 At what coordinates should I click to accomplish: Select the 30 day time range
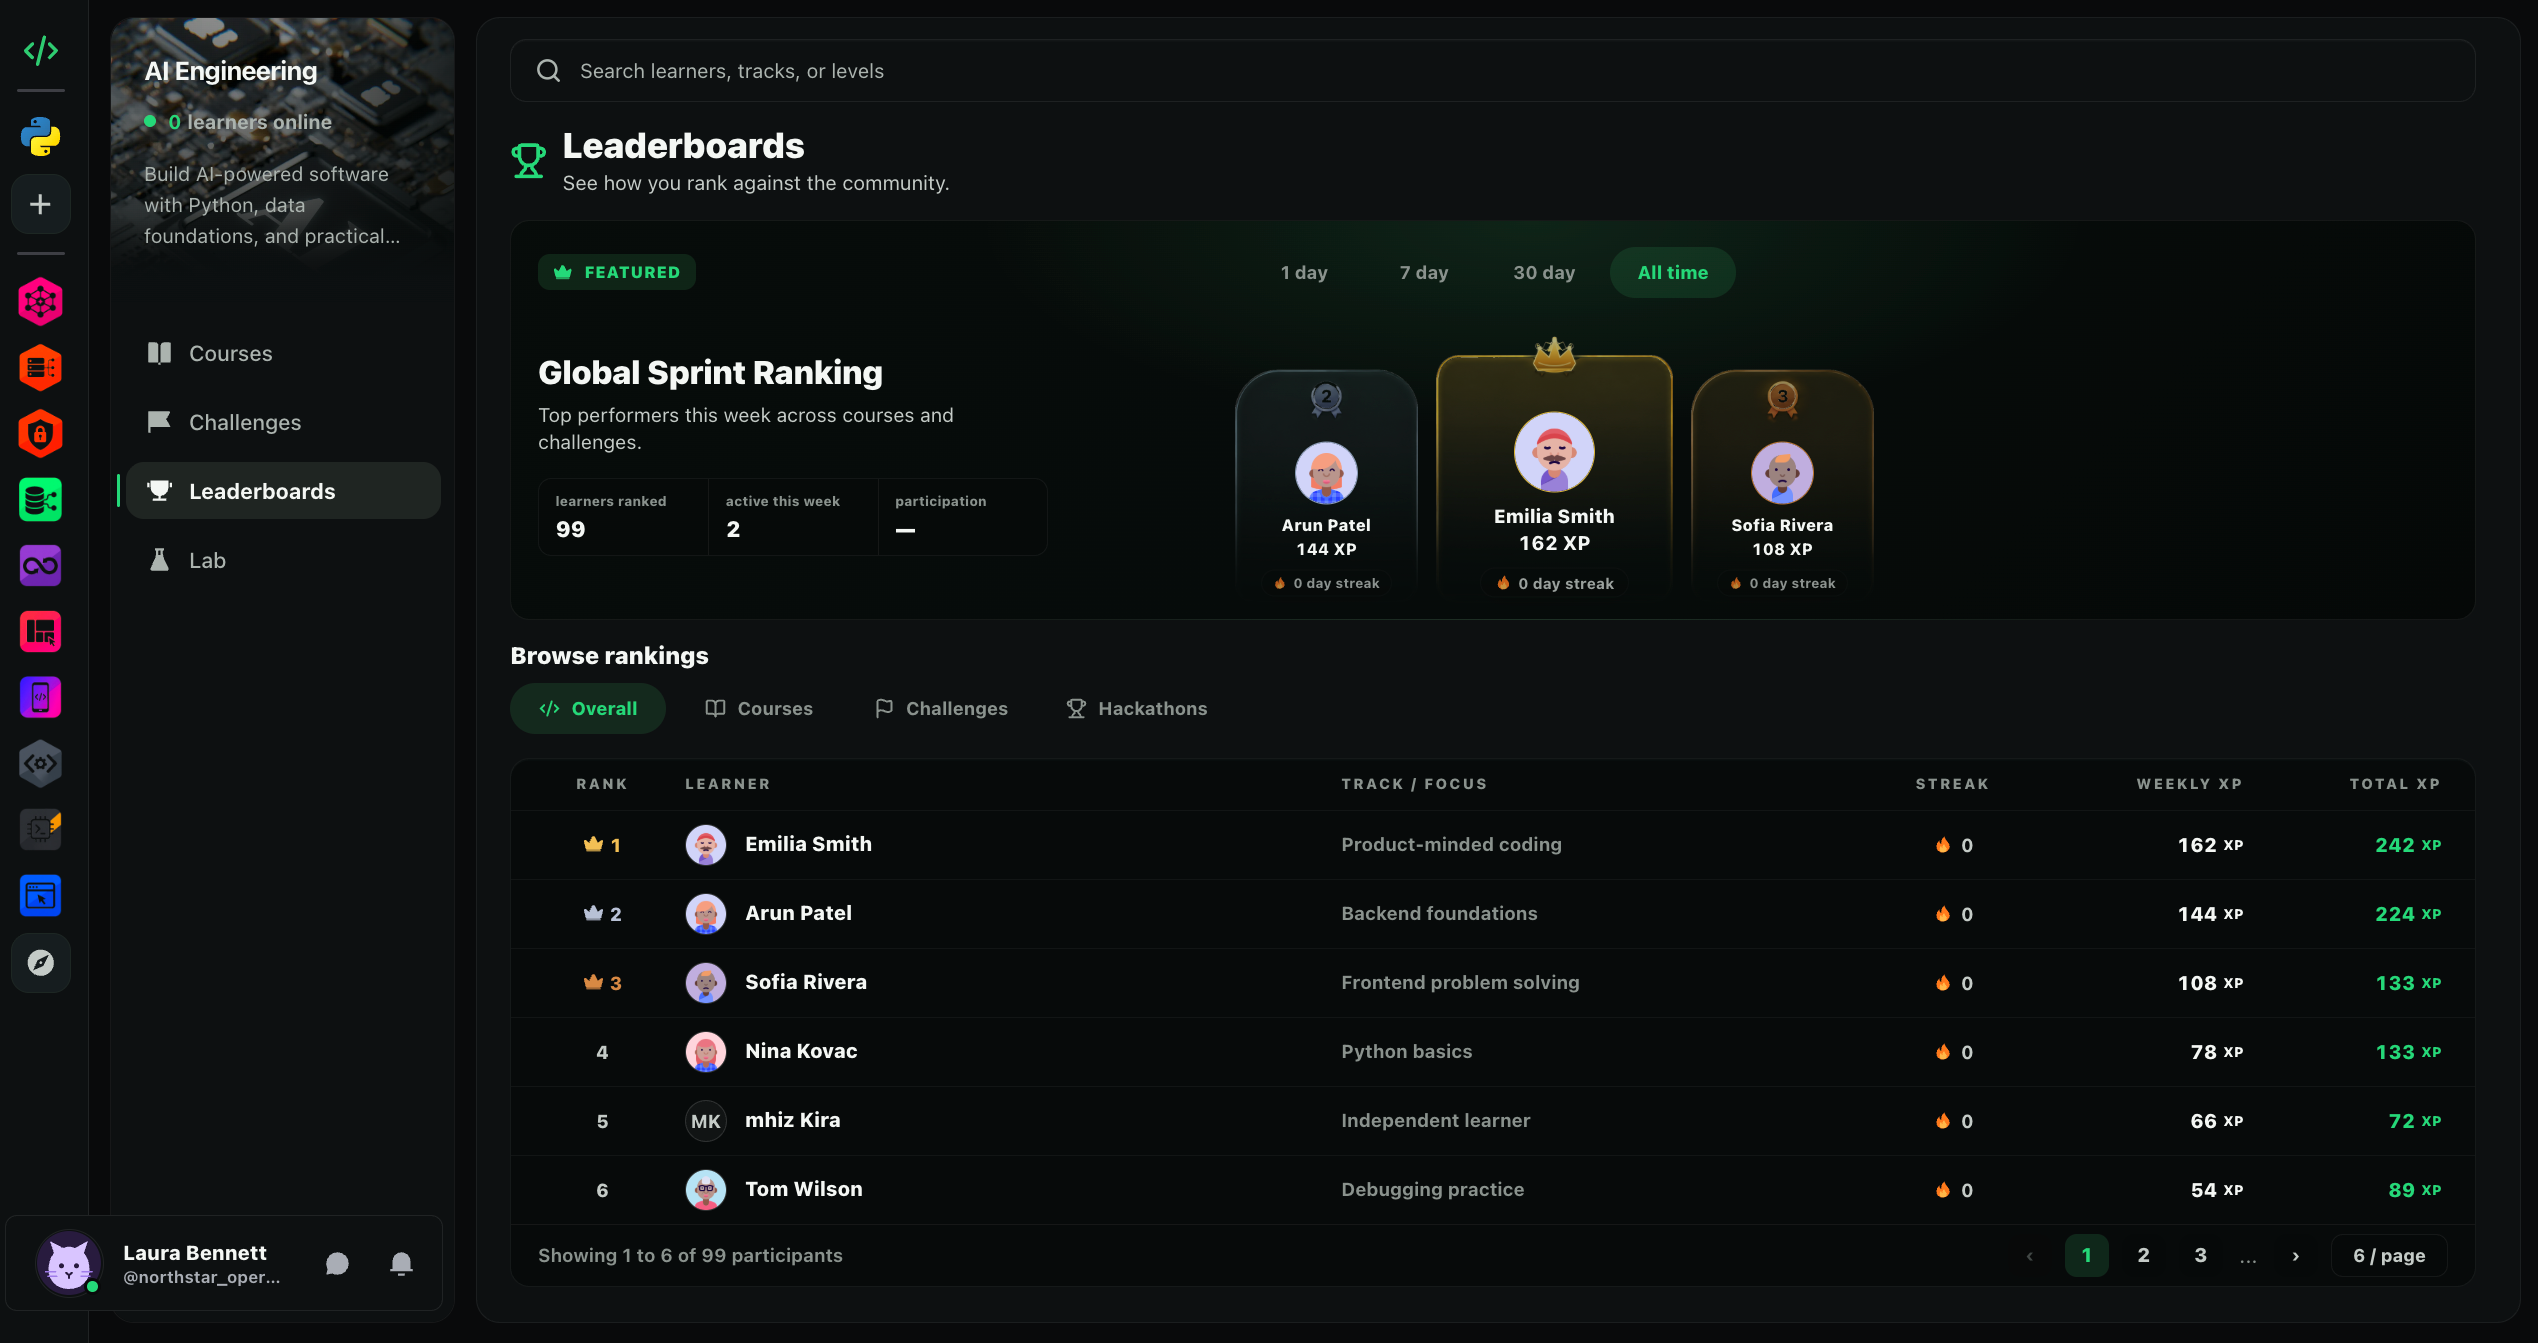[1544, 272]
